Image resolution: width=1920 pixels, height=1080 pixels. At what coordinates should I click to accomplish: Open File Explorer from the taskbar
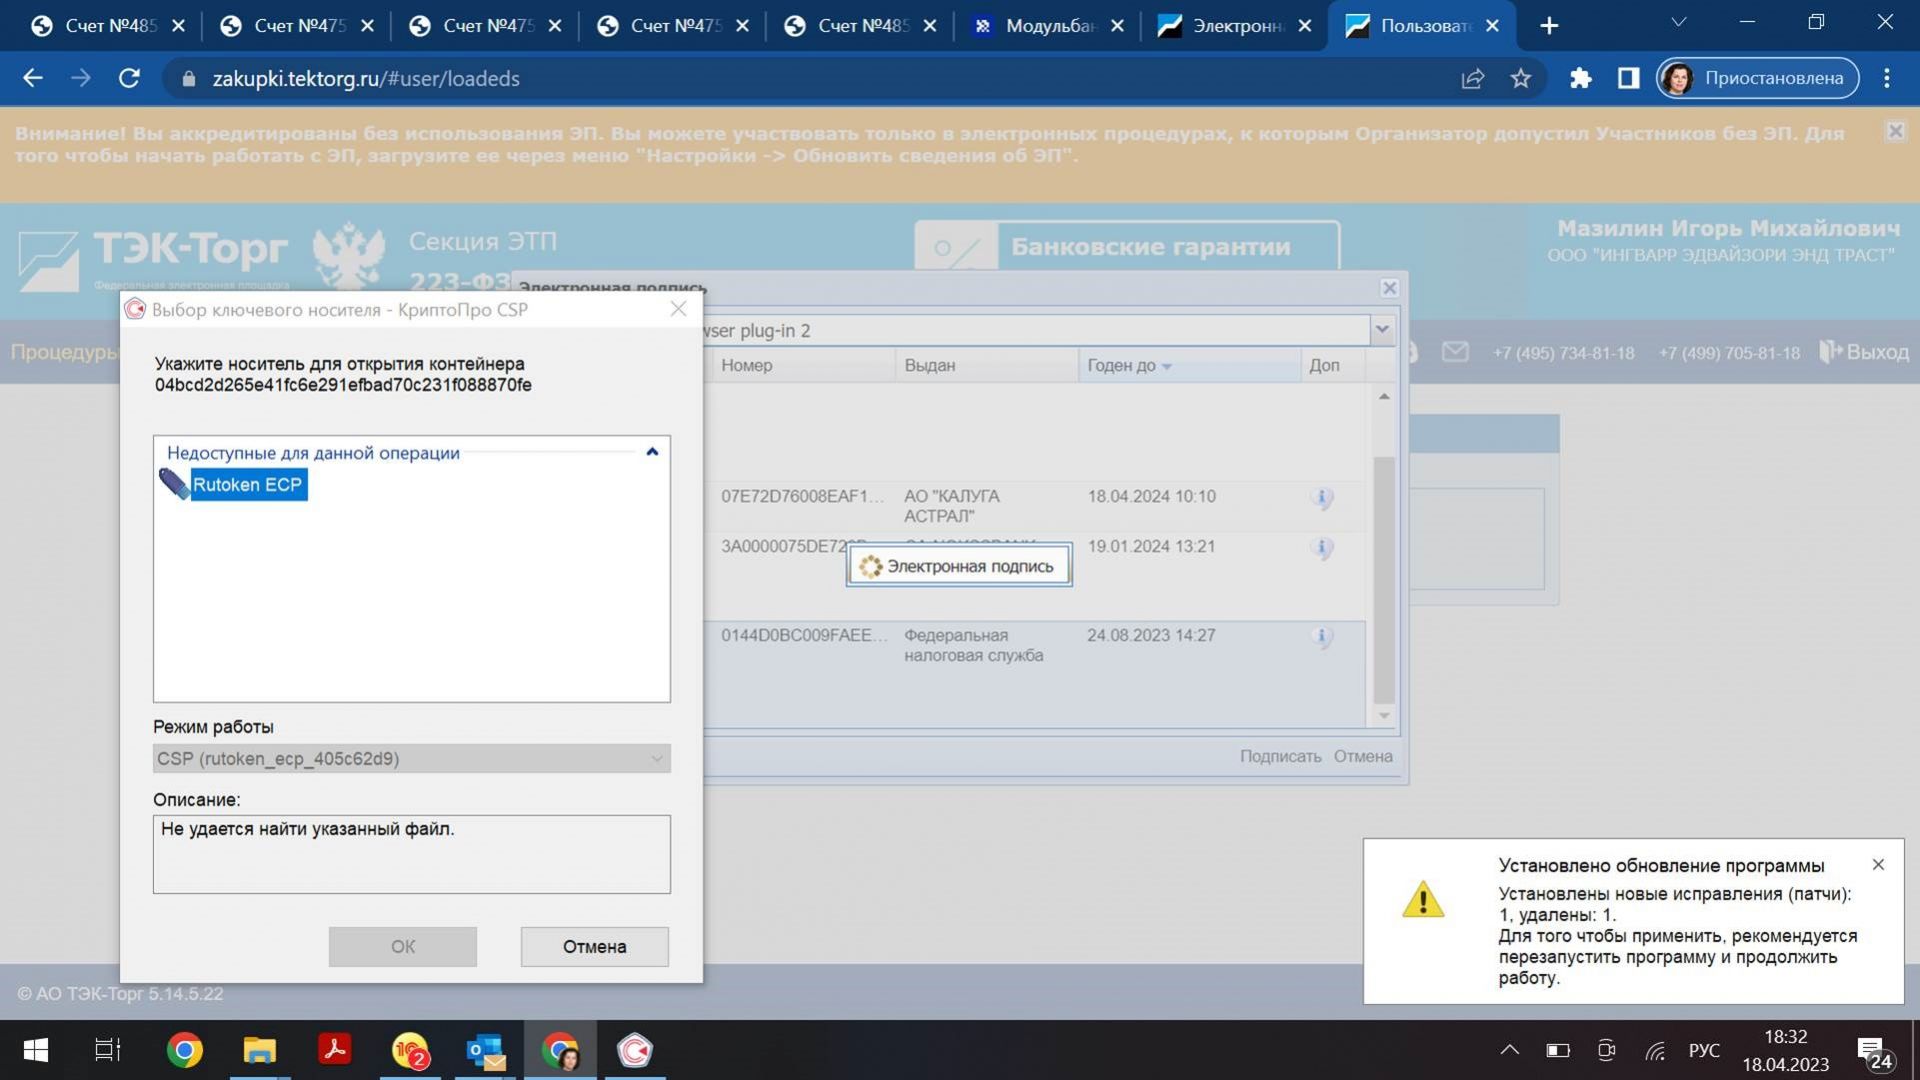click(x=259, y=1051)
